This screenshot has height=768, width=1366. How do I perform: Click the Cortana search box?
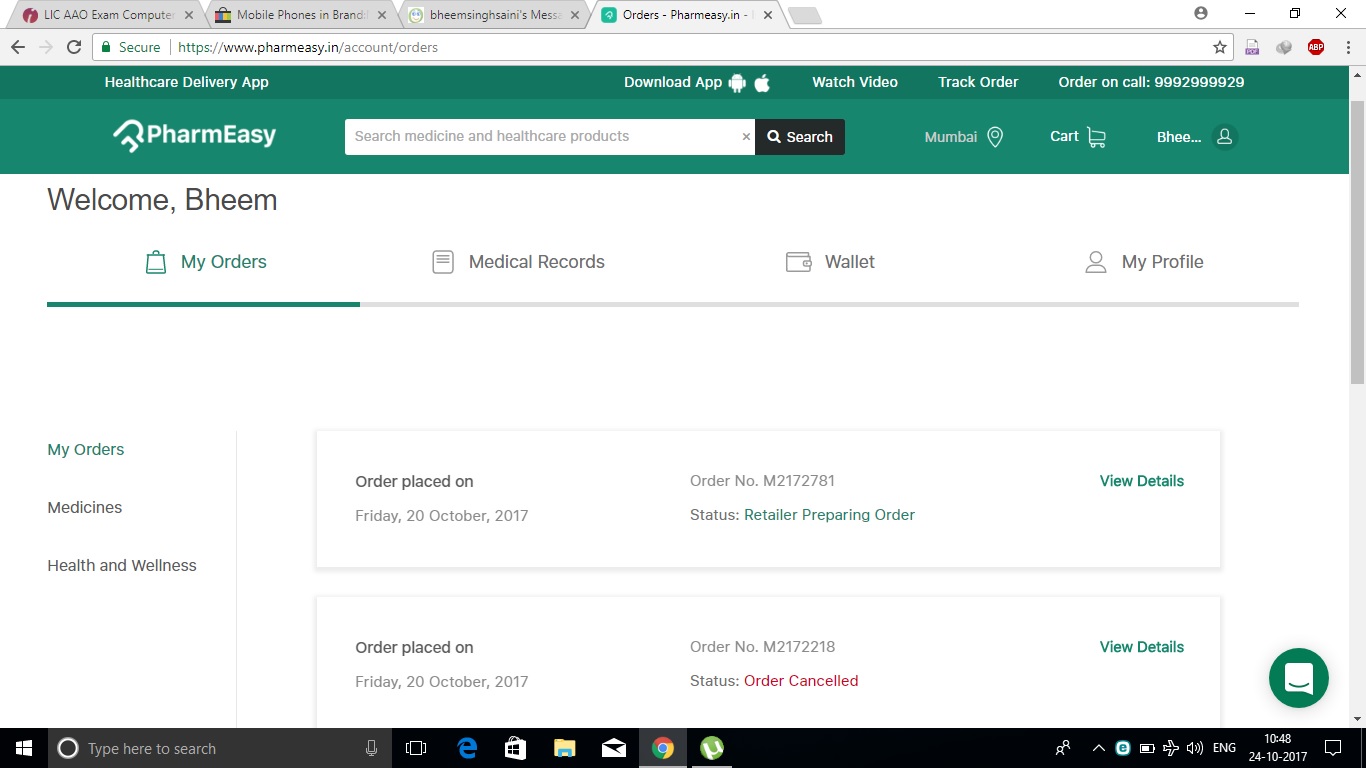click(x=218, y=748)
